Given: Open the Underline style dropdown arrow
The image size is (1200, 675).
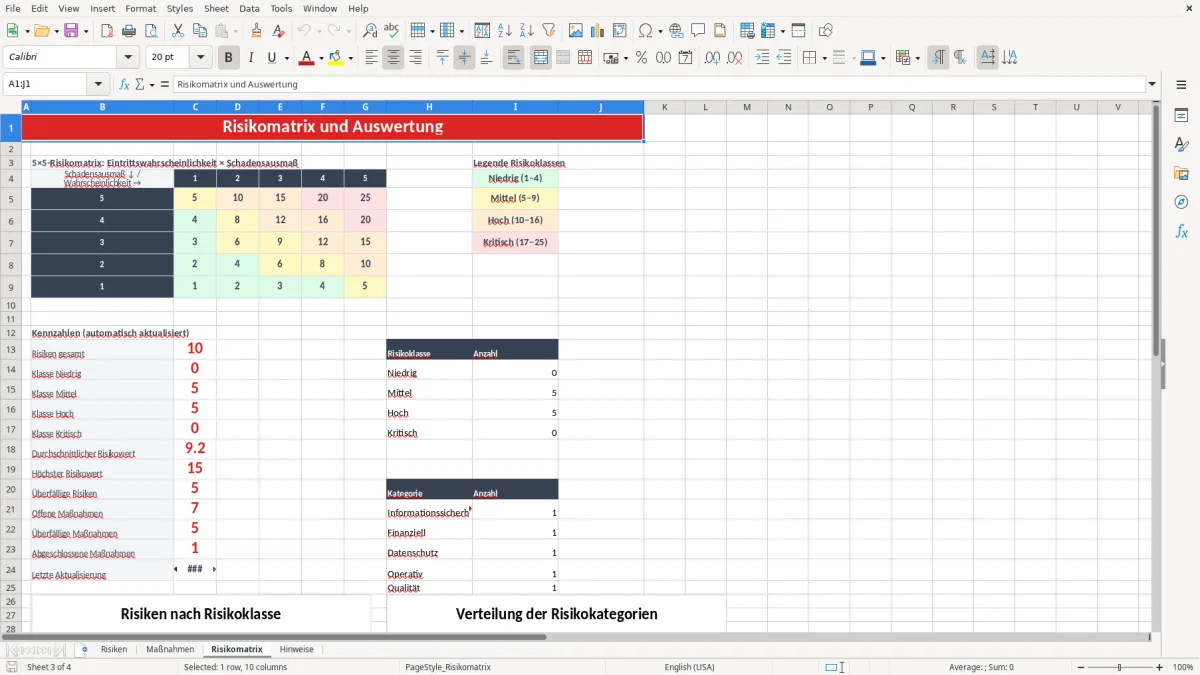Looking at the screenshot, I should (285, 58).
